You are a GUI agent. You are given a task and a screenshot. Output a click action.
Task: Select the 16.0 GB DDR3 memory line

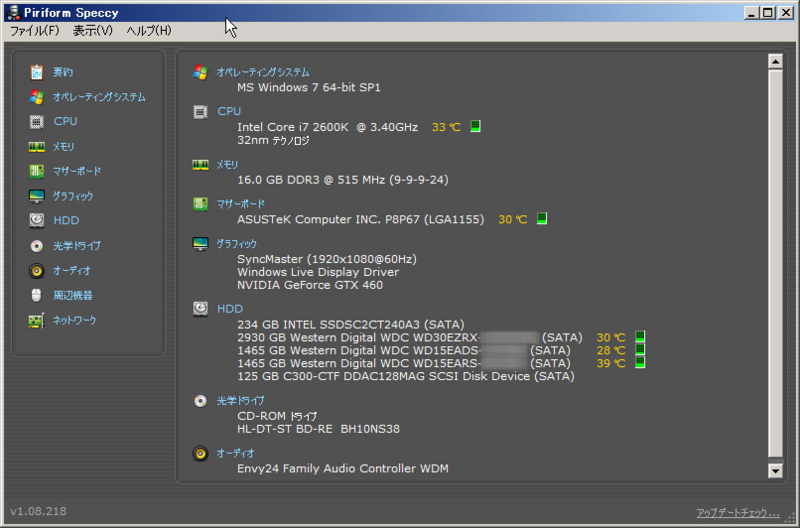click(343, 180)
